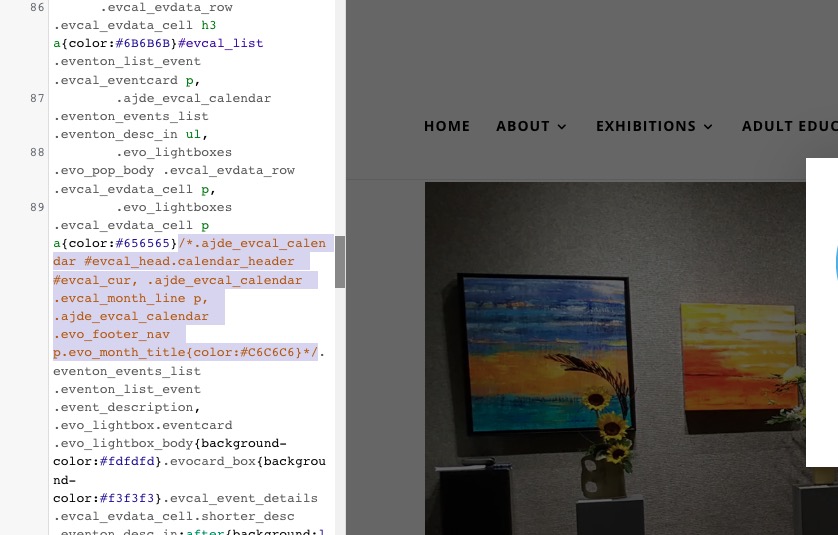Image resolution: width=838 pixels, height=535 pixels.
Task: Click line number 88 in the gutter
Action: pos(37,152)
